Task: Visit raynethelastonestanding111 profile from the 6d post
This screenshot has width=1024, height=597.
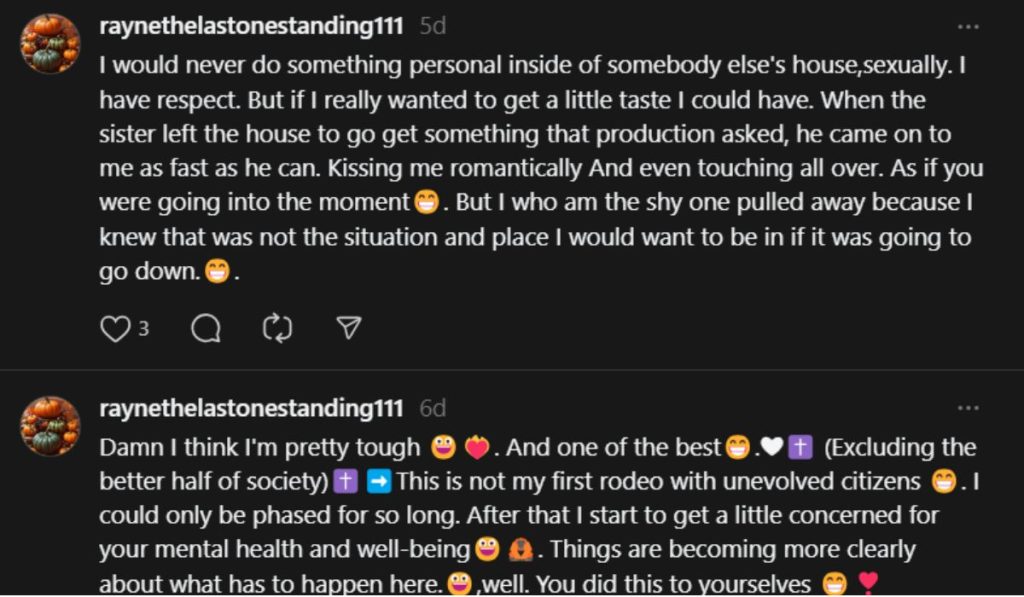Action: point(251,409)
